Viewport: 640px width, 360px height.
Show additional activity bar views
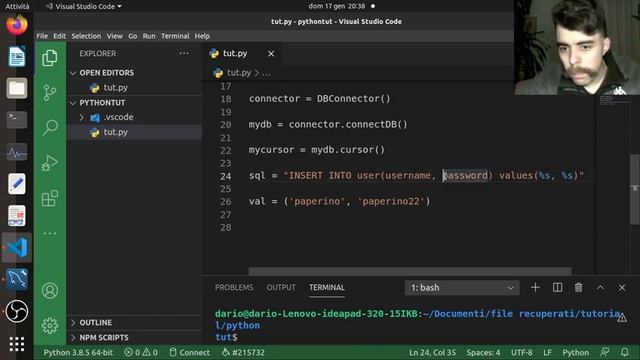(50, 233)
